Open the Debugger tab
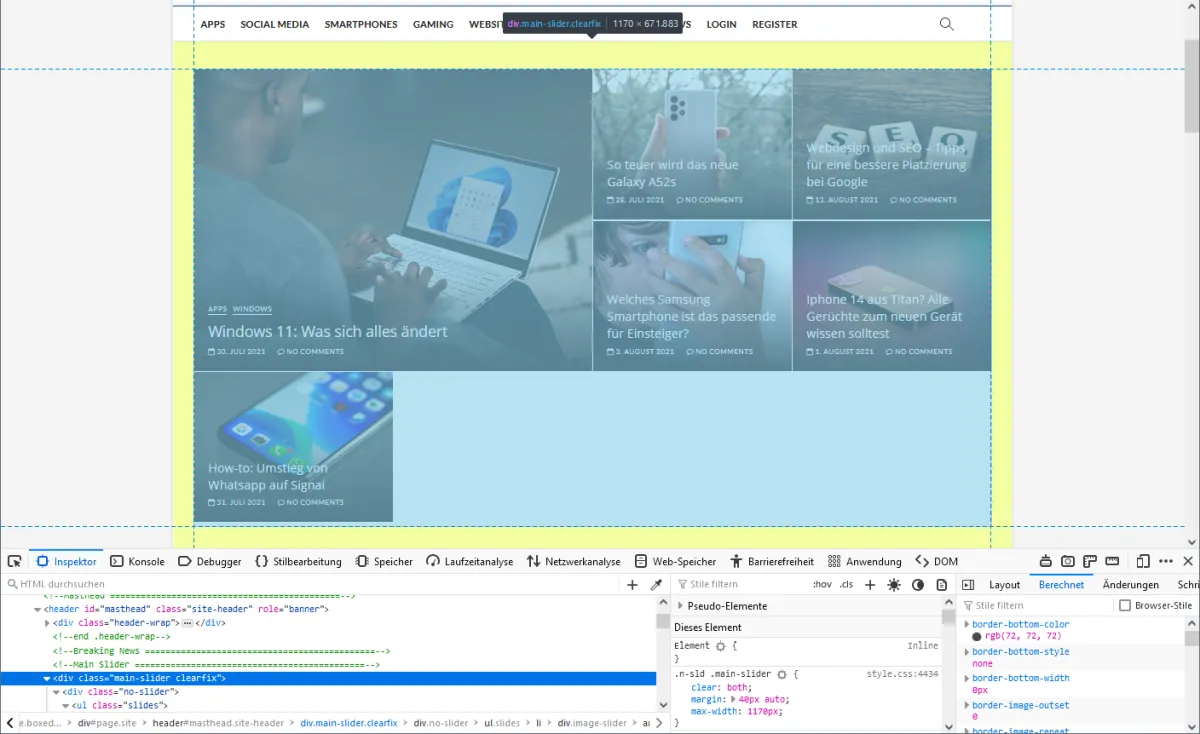This screenshot has width=1200, height=734. 209,562
